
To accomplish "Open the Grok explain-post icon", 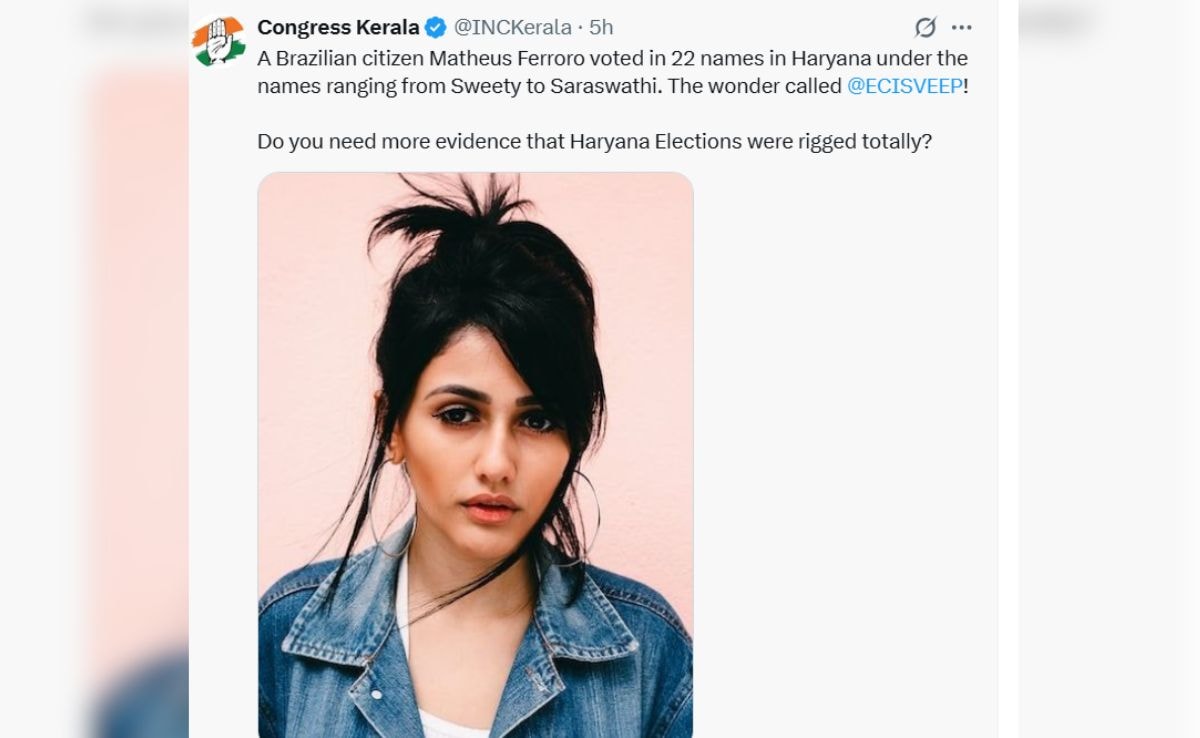I will tap(926, 28).
